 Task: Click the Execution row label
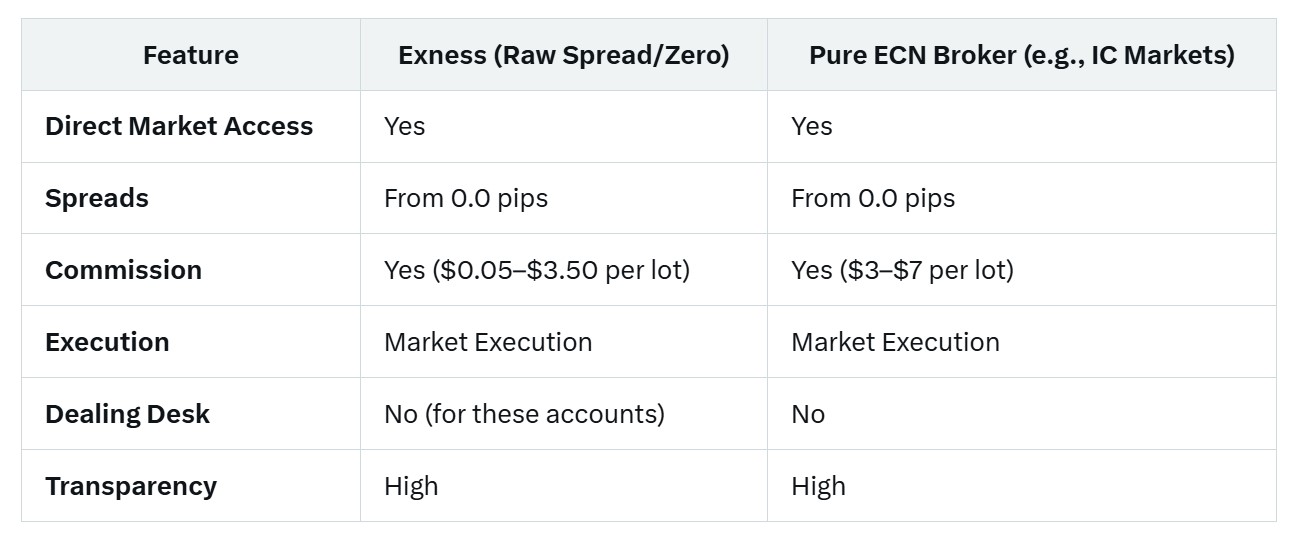(x=107, y=342)
